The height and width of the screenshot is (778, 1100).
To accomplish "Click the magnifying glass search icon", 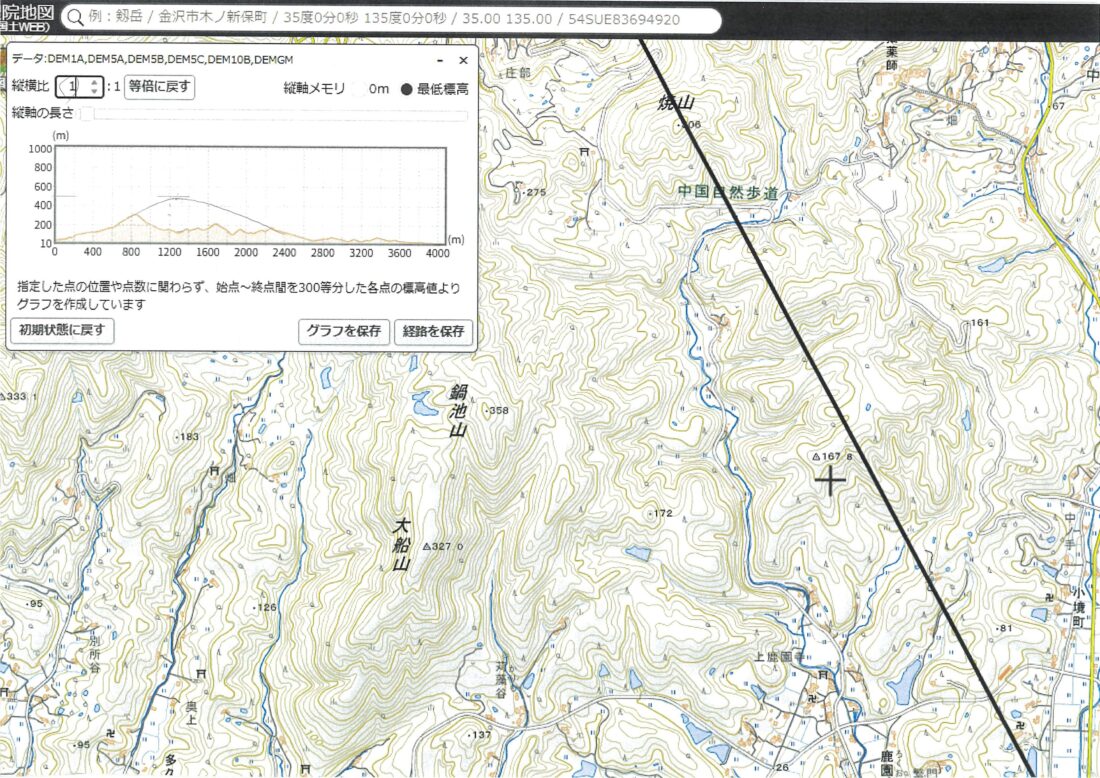I will 74,19.
